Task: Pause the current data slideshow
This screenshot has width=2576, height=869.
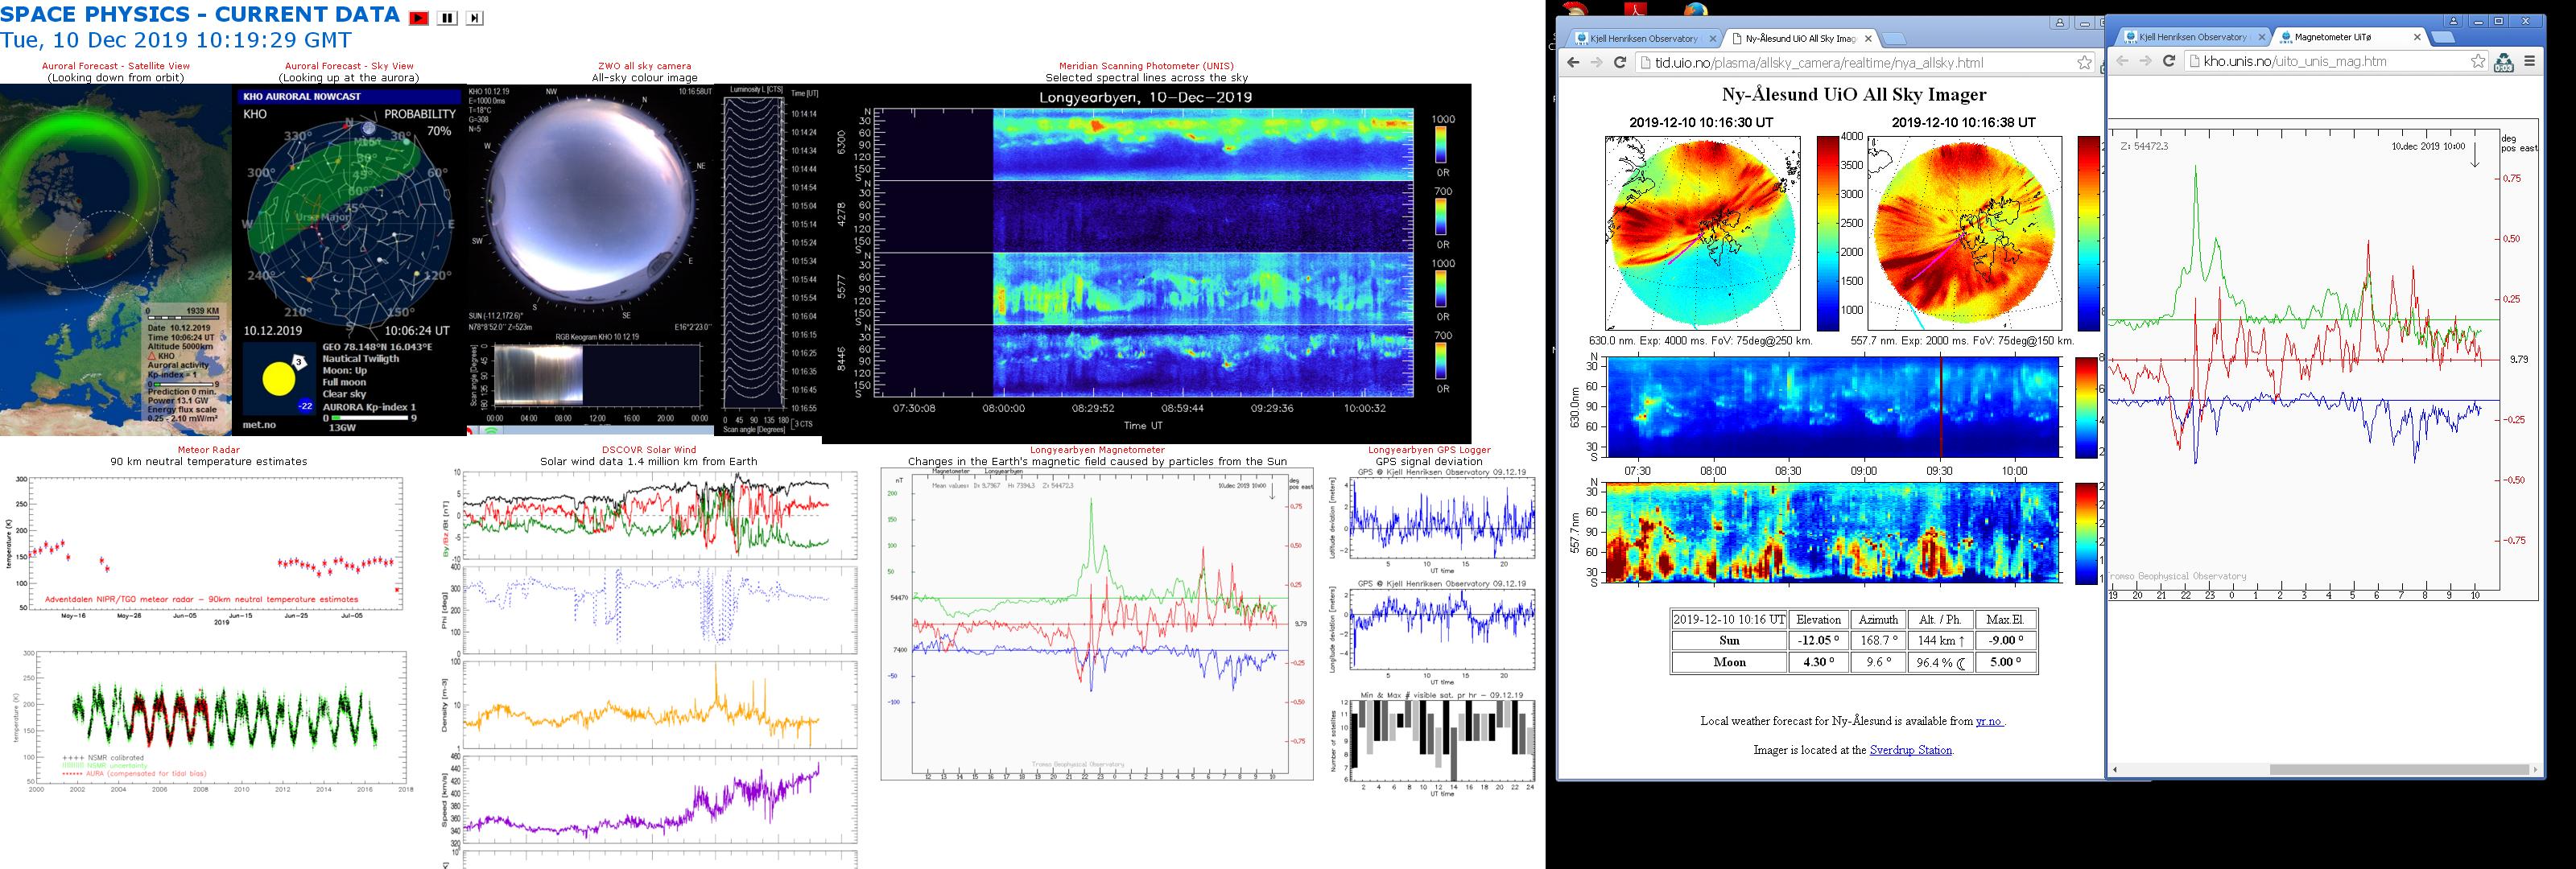Action: [x=447, y=18]
